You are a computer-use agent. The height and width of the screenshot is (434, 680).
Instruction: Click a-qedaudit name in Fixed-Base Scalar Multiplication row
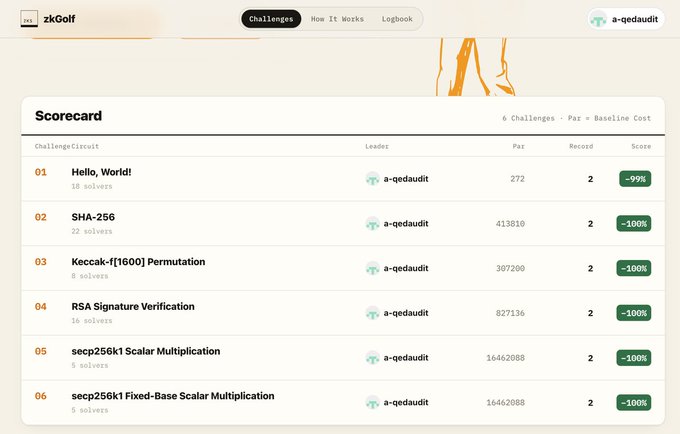406,402
